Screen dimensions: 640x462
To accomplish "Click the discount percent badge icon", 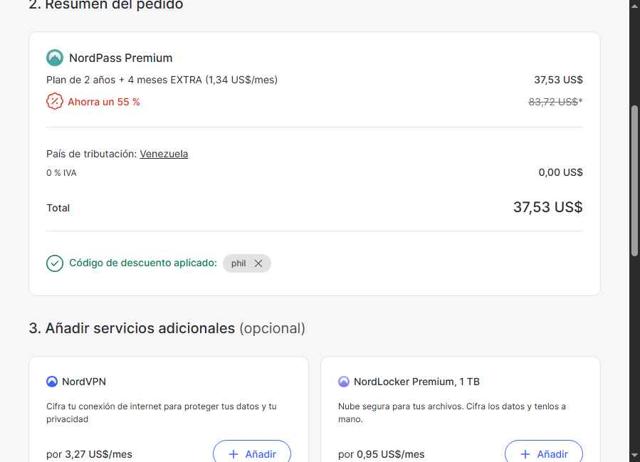I will coord(55,101).
